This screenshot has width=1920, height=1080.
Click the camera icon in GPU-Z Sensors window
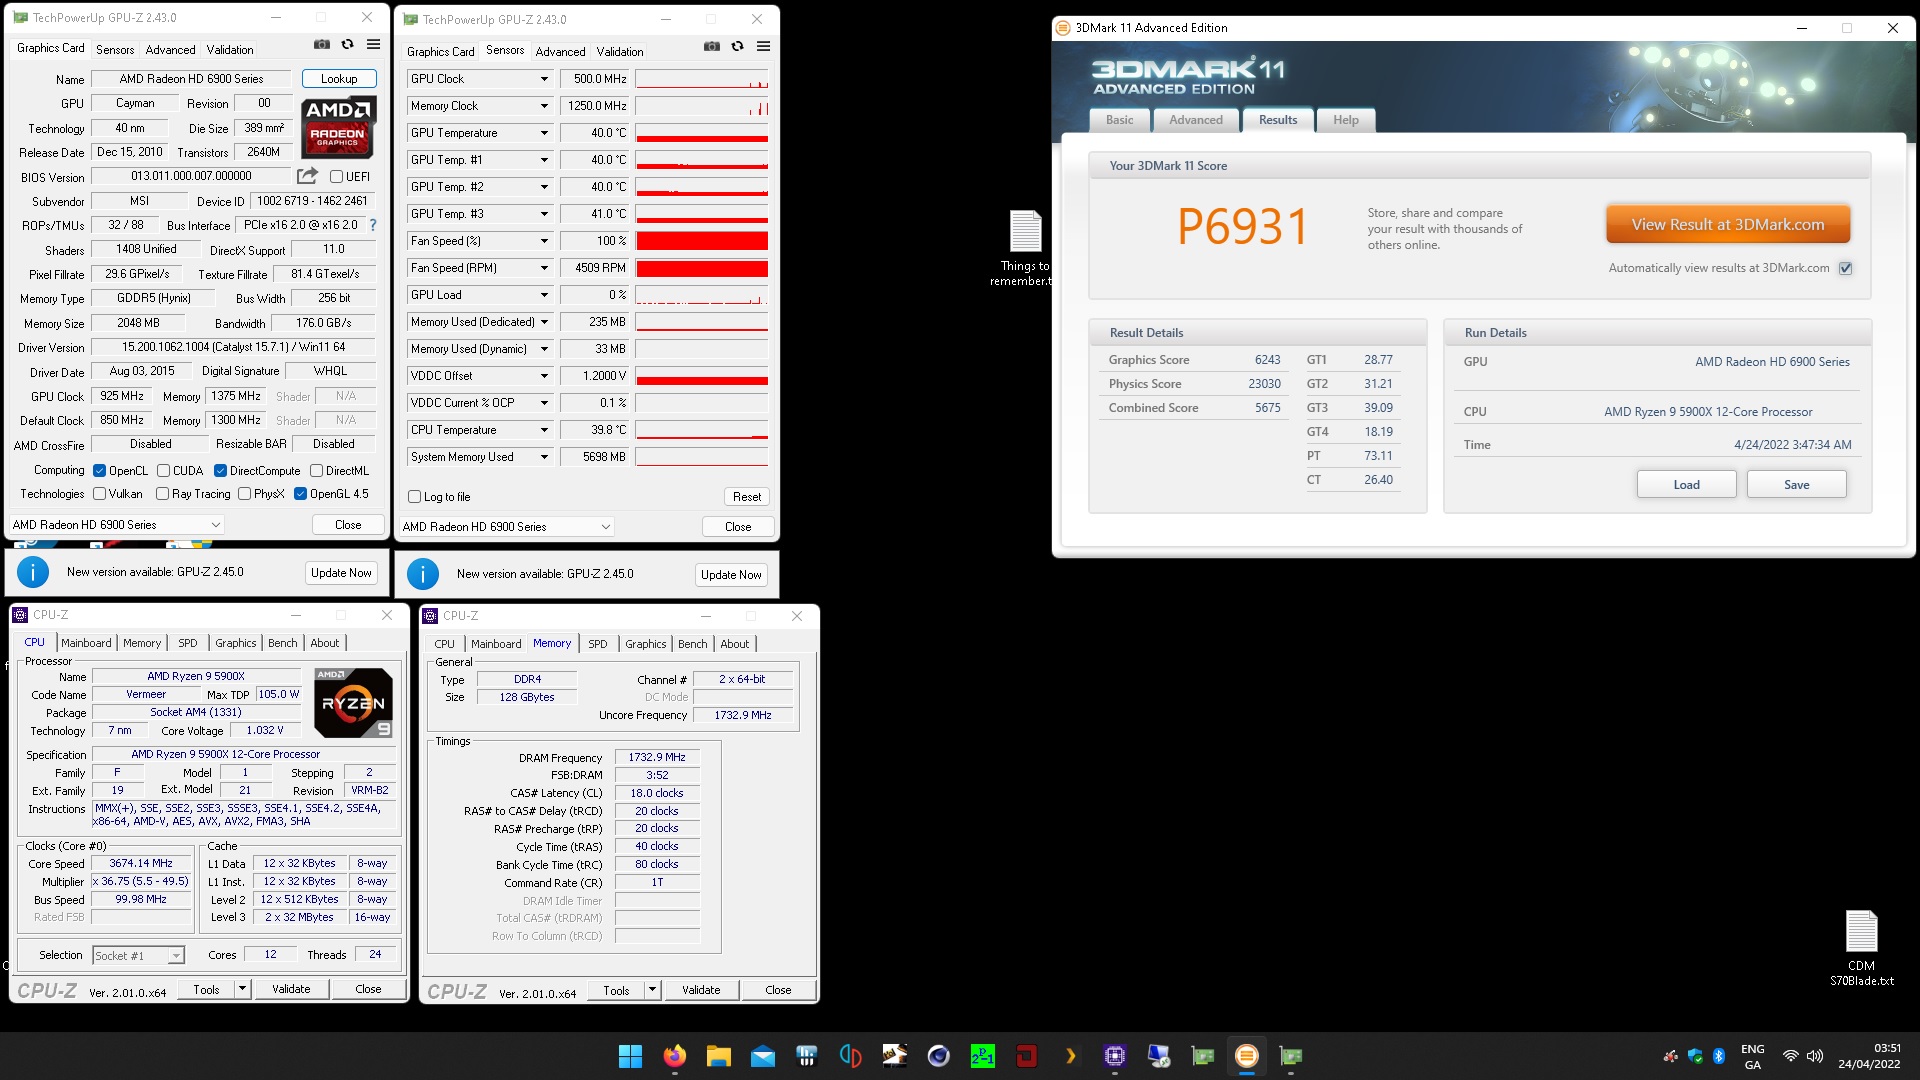(712, 47)
